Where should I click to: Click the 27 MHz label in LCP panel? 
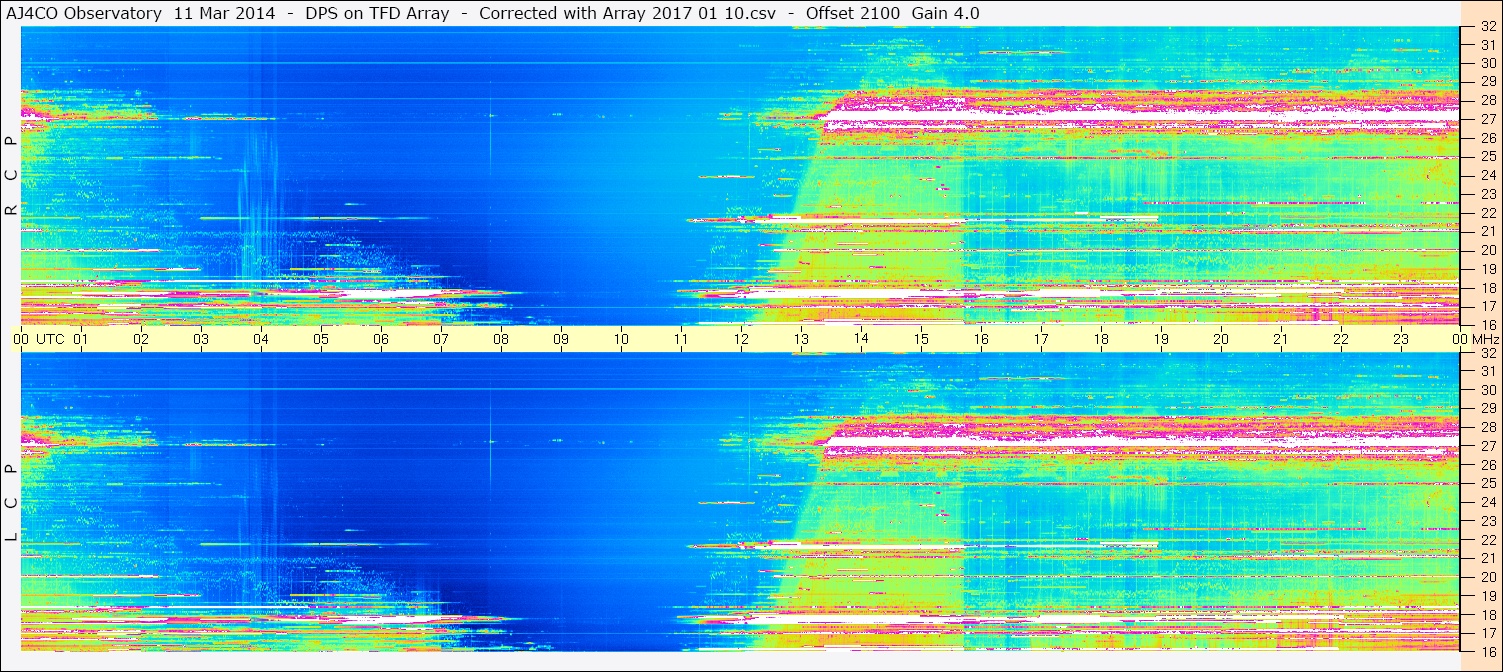1487,446
